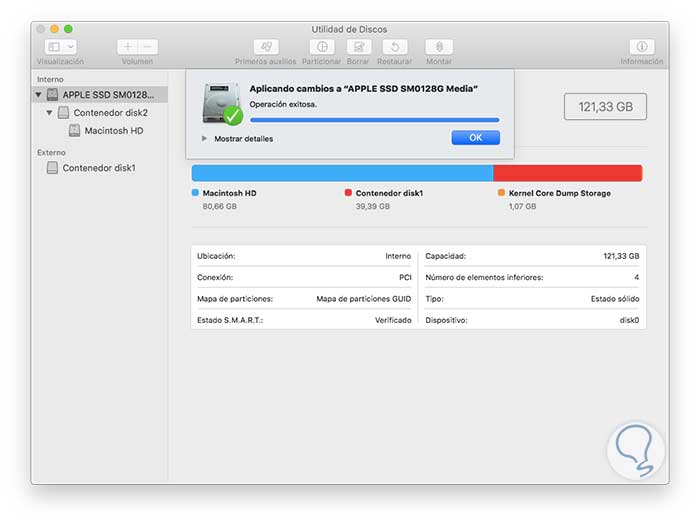Click the Contenedor disk1 drive icon
The image size is (700, 525).
pos(52,168)
